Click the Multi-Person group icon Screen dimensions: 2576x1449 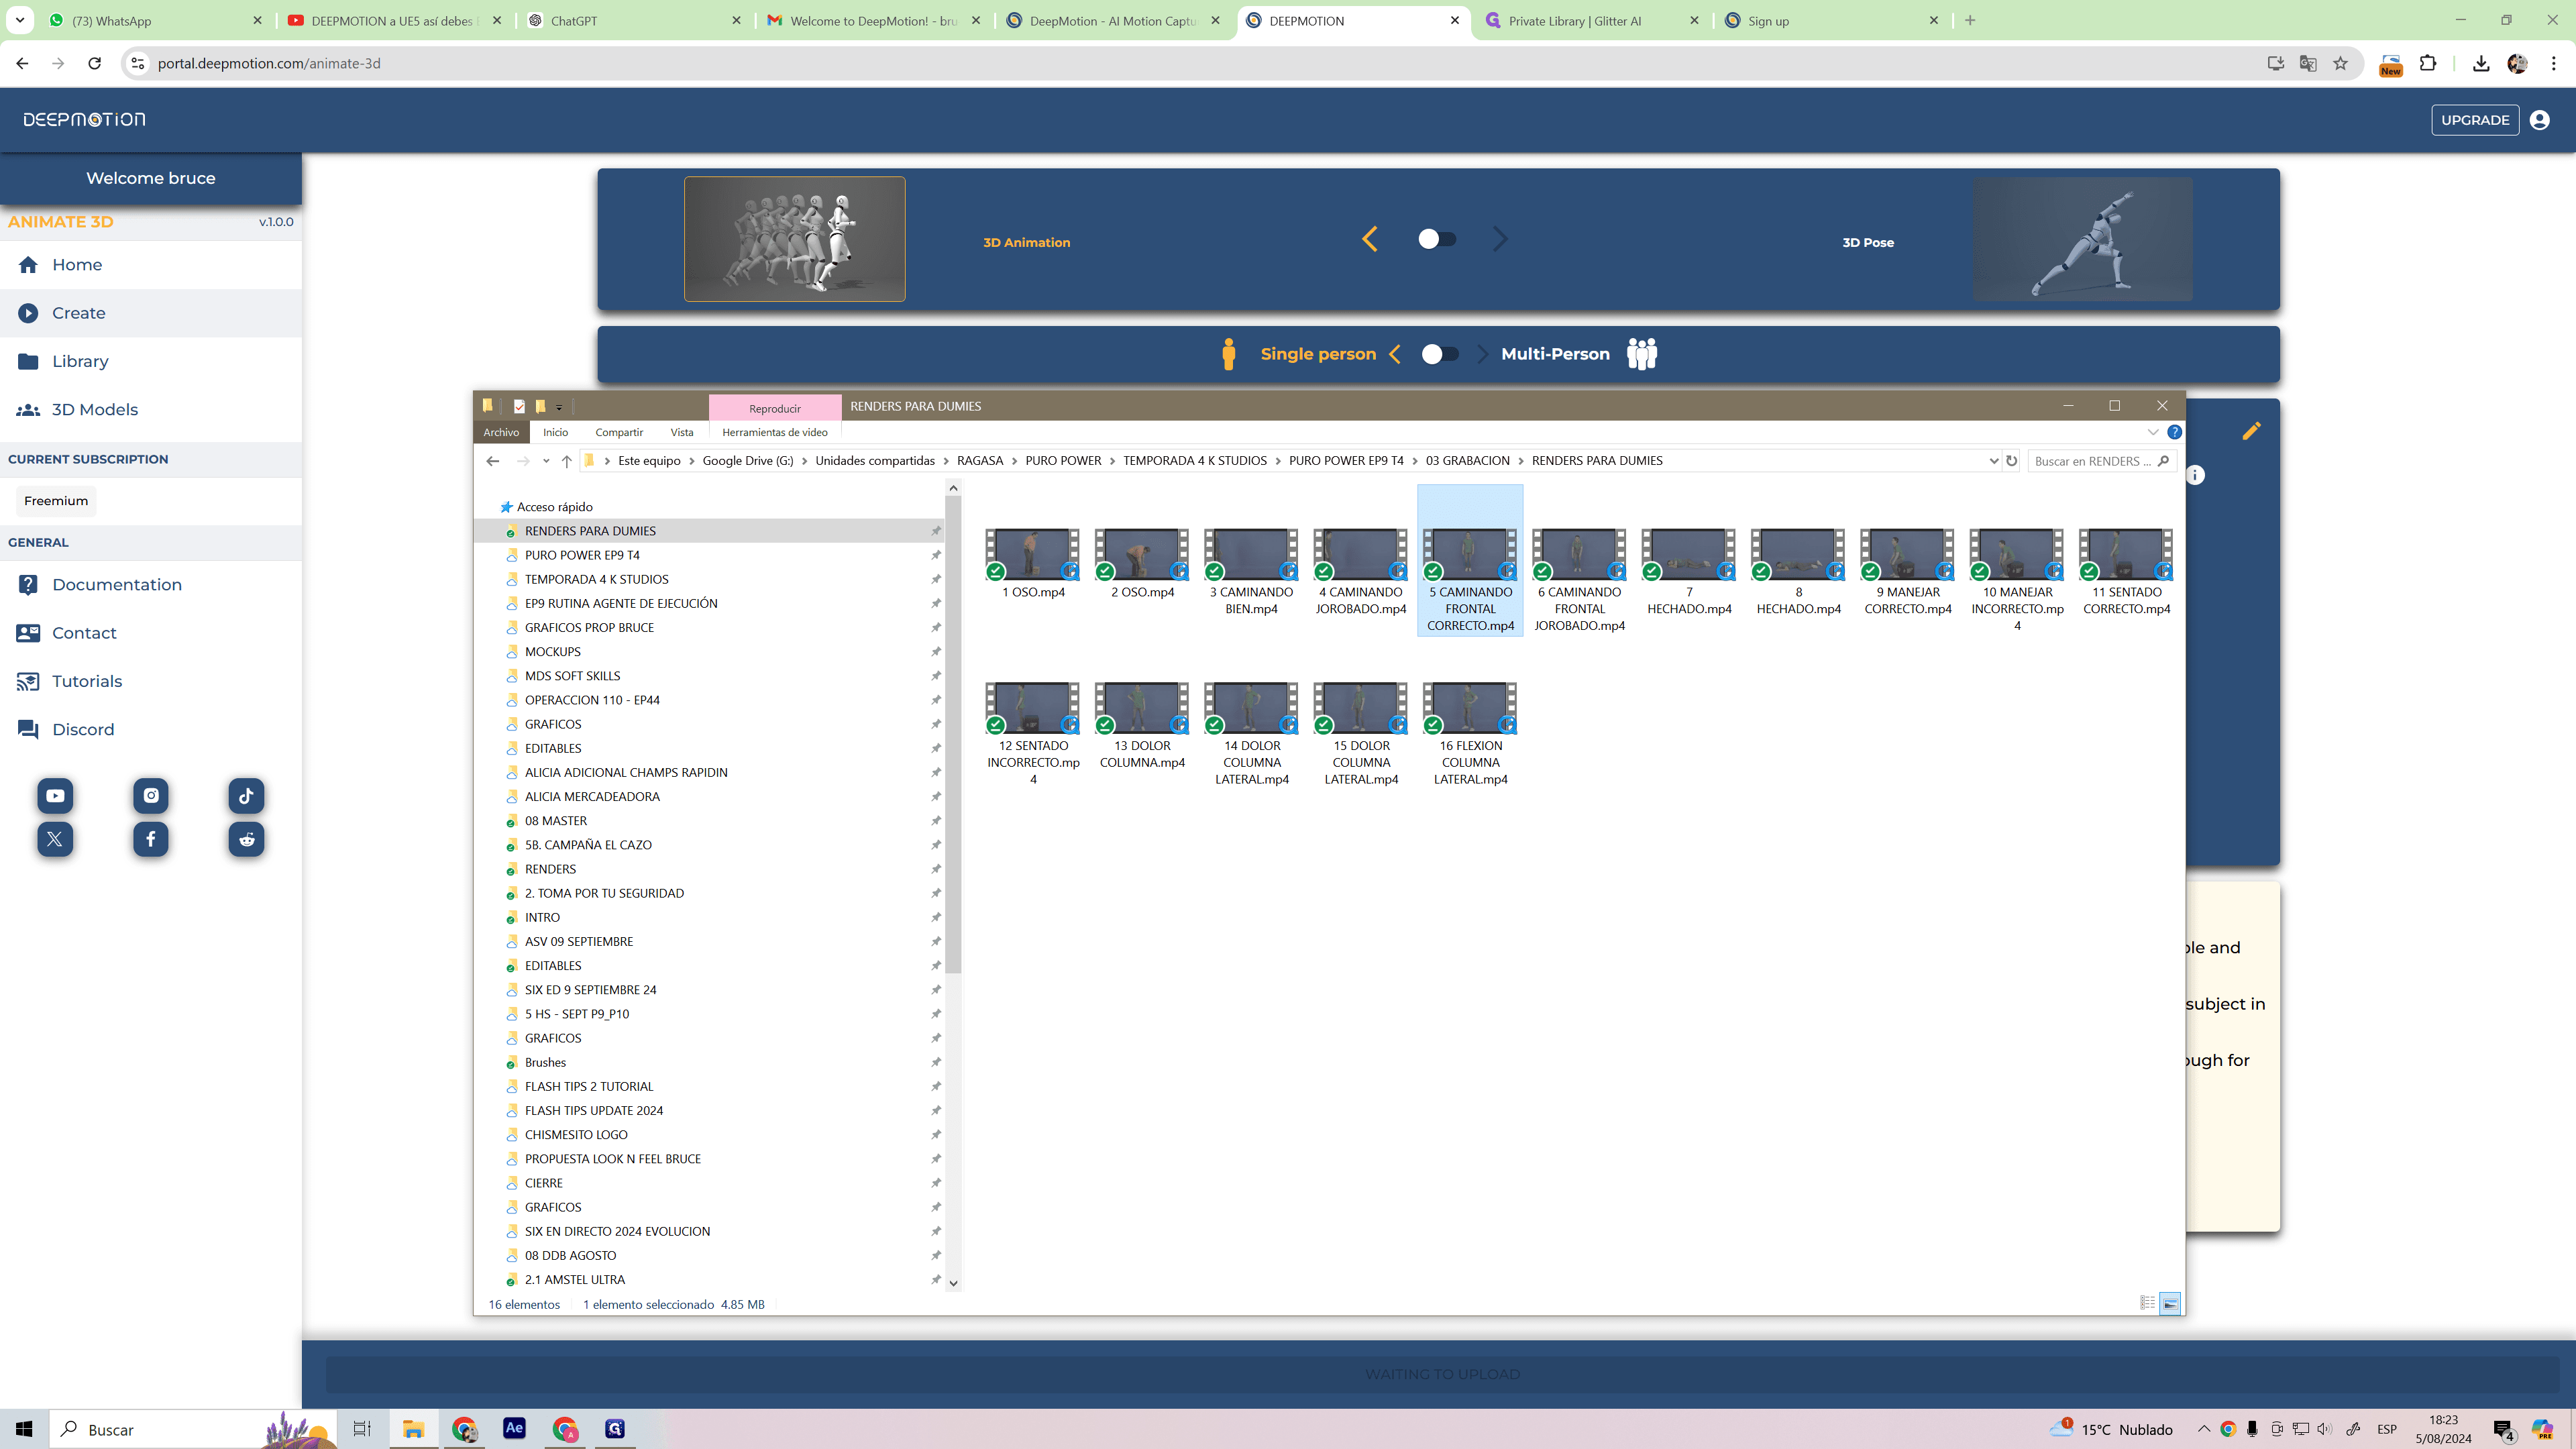[1642, 354]
